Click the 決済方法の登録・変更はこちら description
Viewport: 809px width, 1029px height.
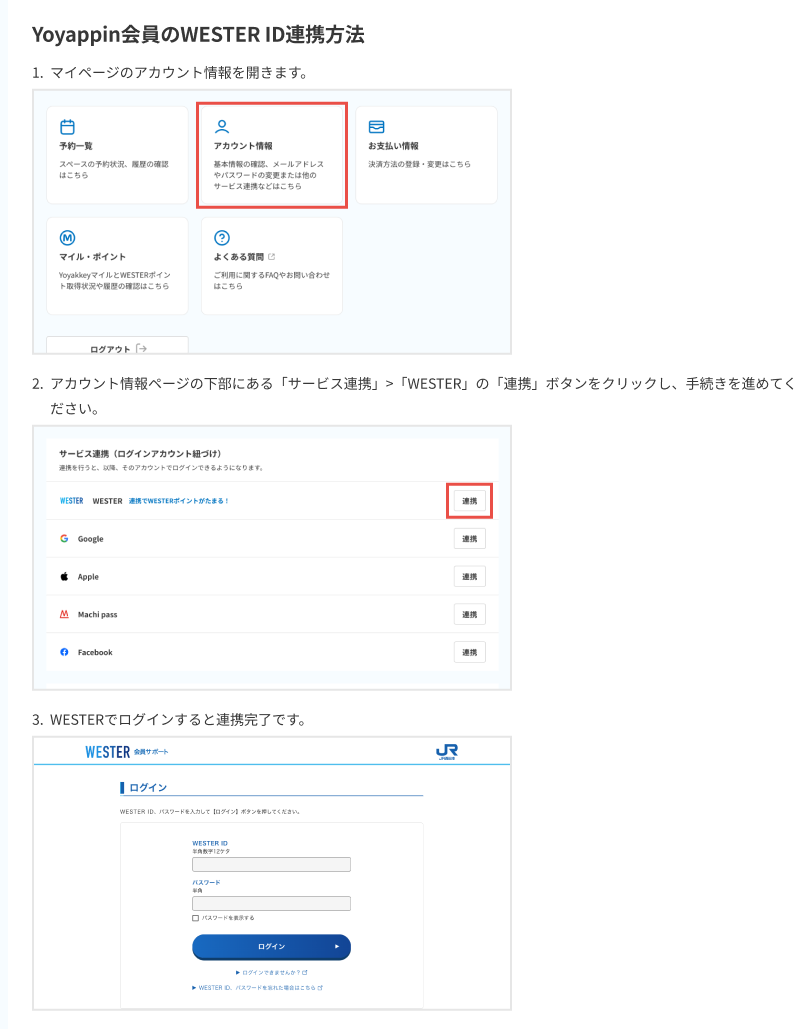[x=419, y=164]
